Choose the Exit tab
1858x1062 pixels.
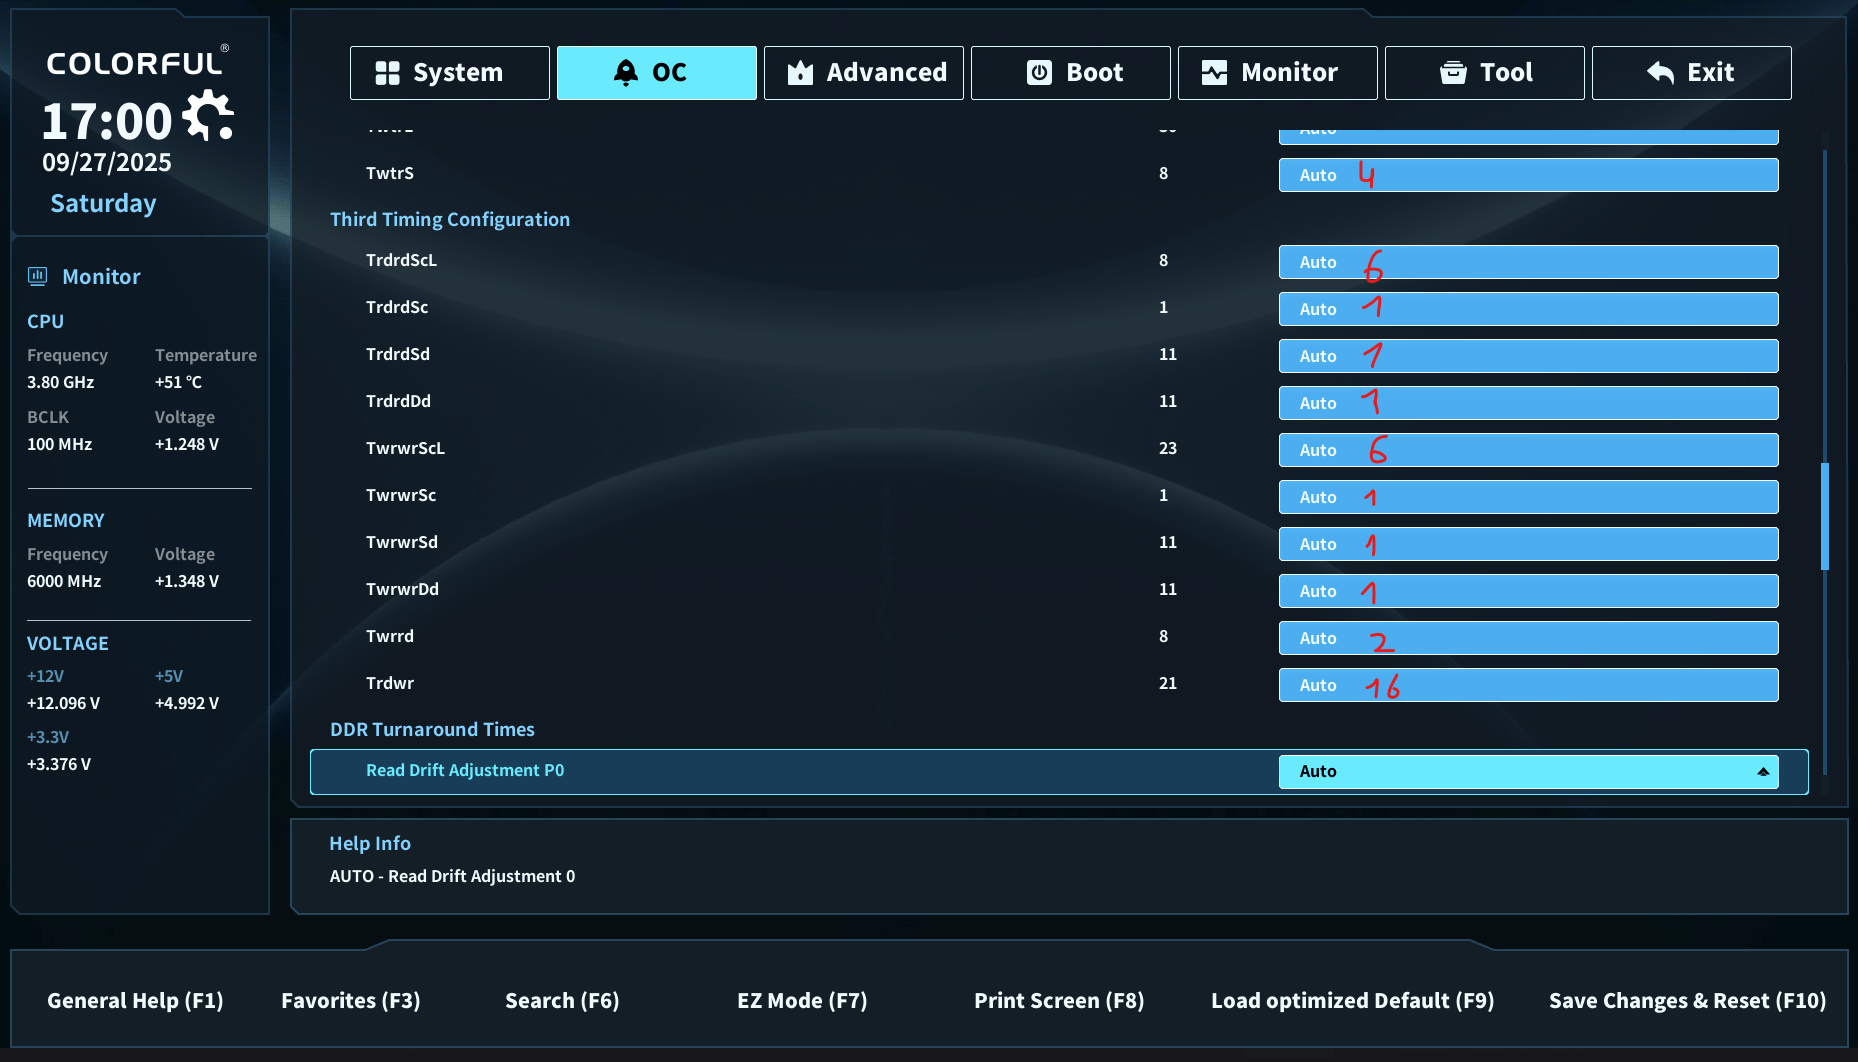pos(1692,73)
